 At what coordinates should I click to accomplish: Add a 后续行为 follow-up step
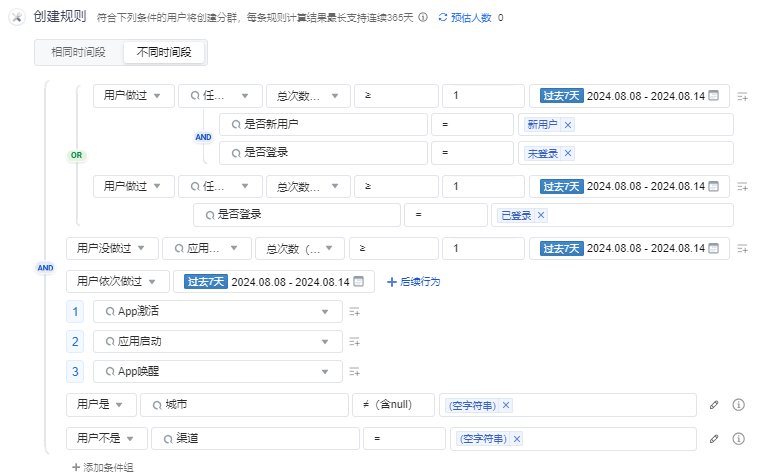coord(414,282)
